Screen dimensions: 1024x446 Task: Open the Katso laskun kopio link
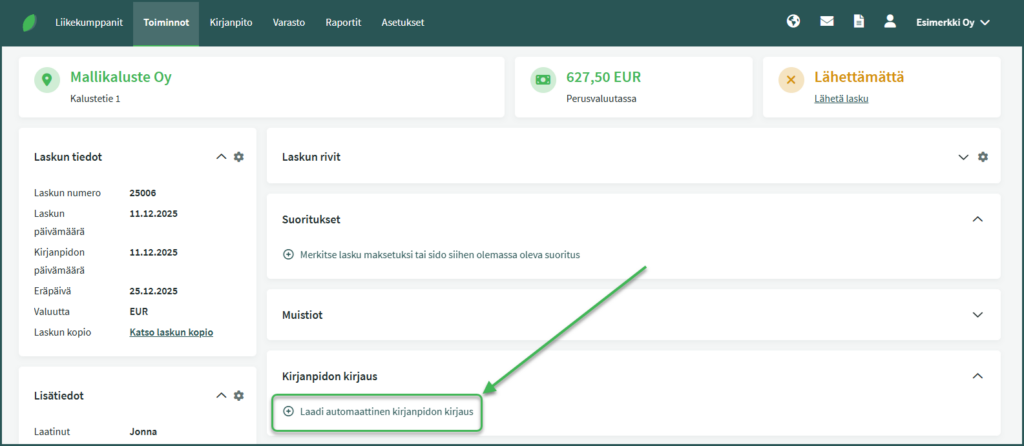click(171, 332)
